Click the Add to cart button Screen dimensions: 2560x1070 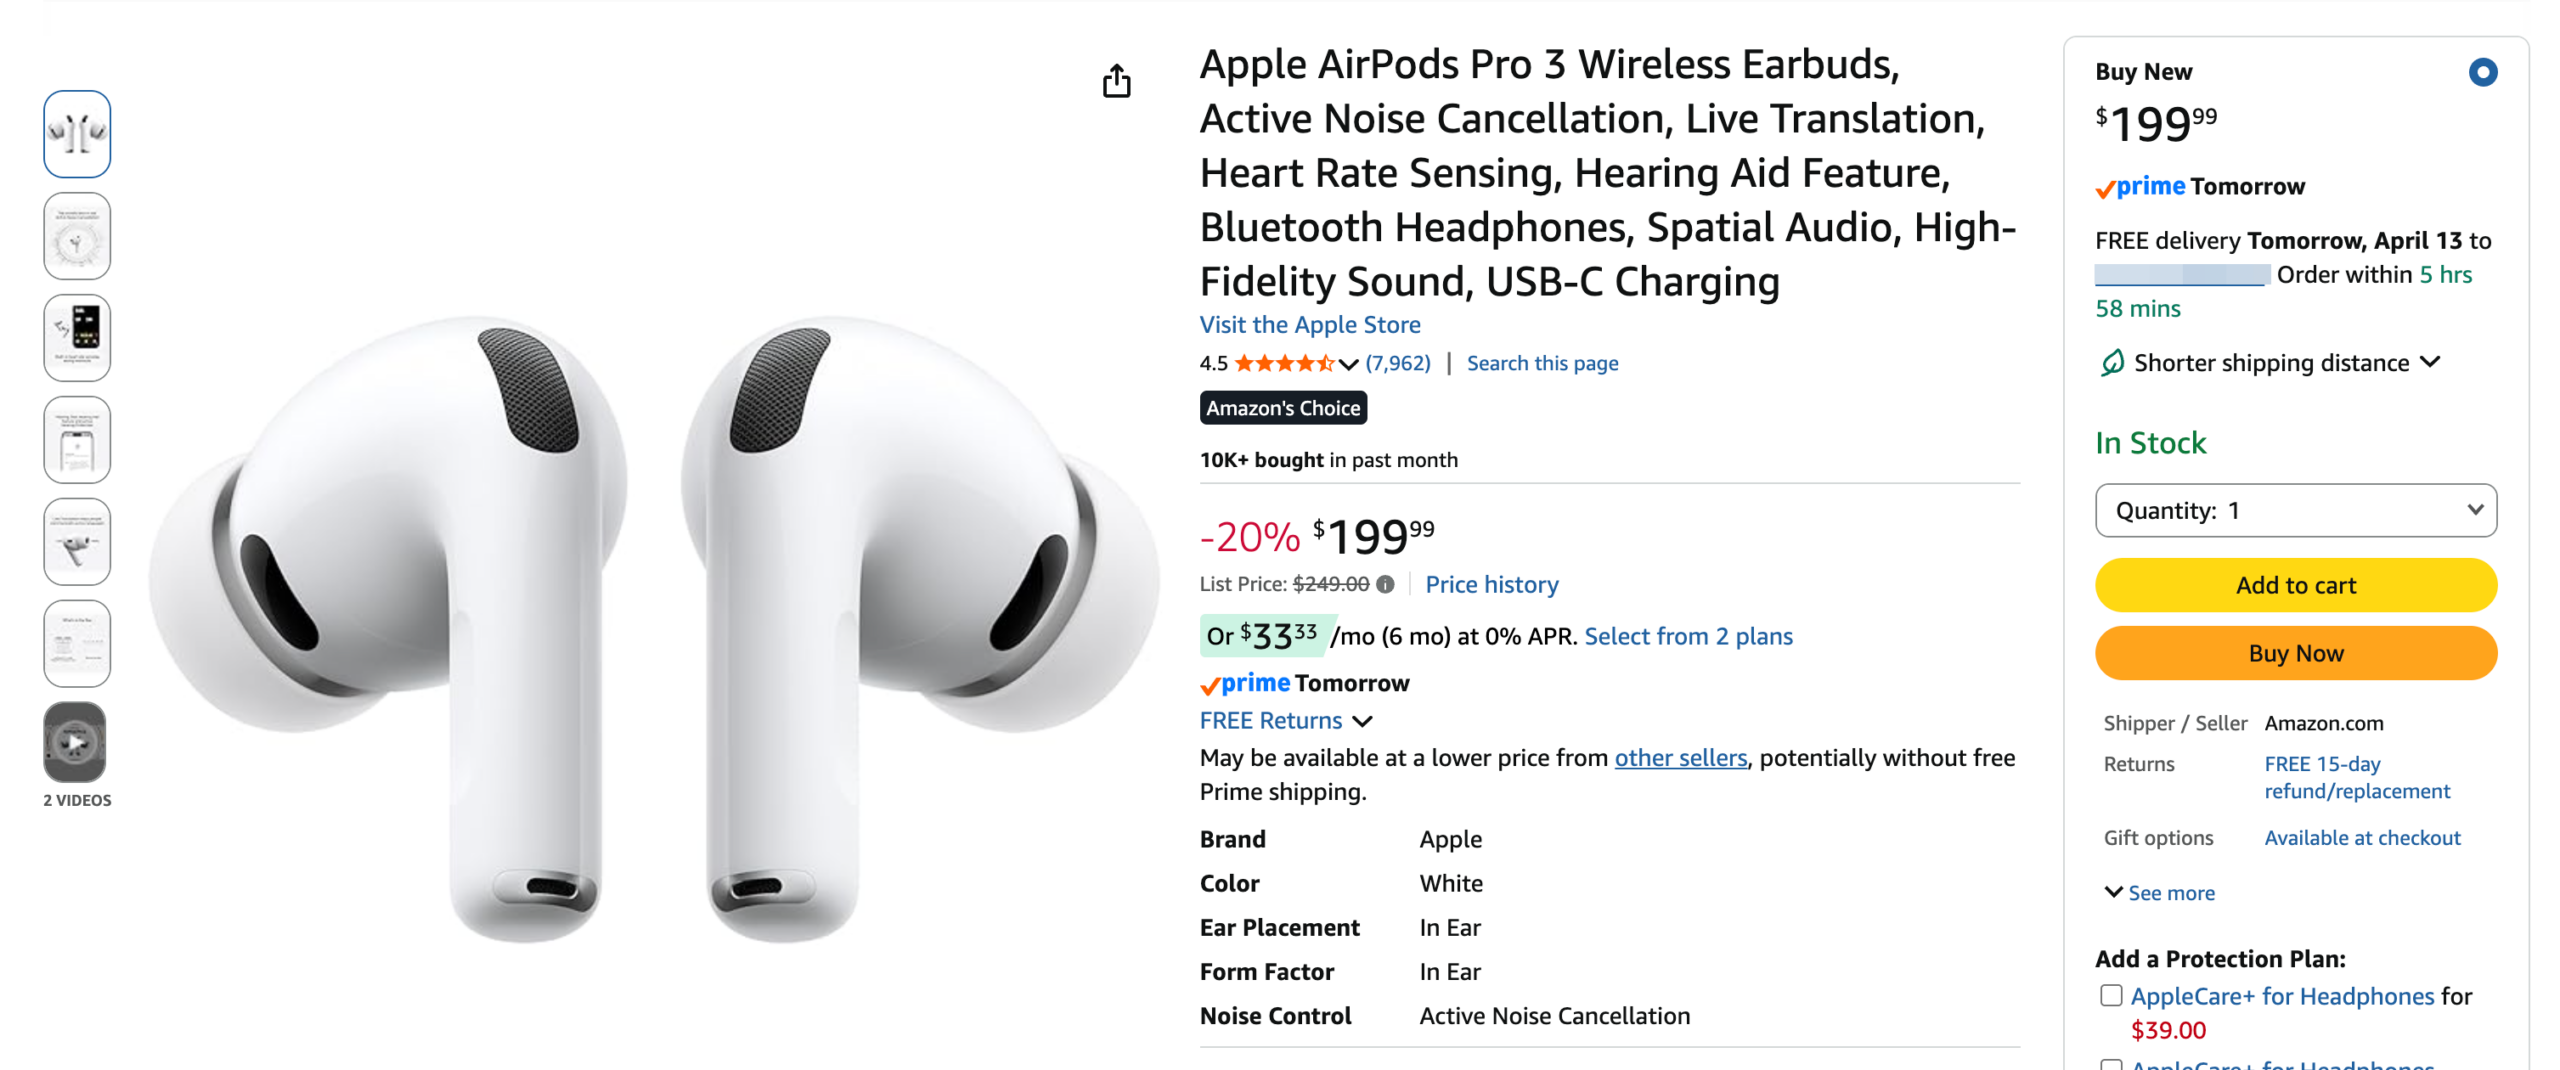(2295, 585)
